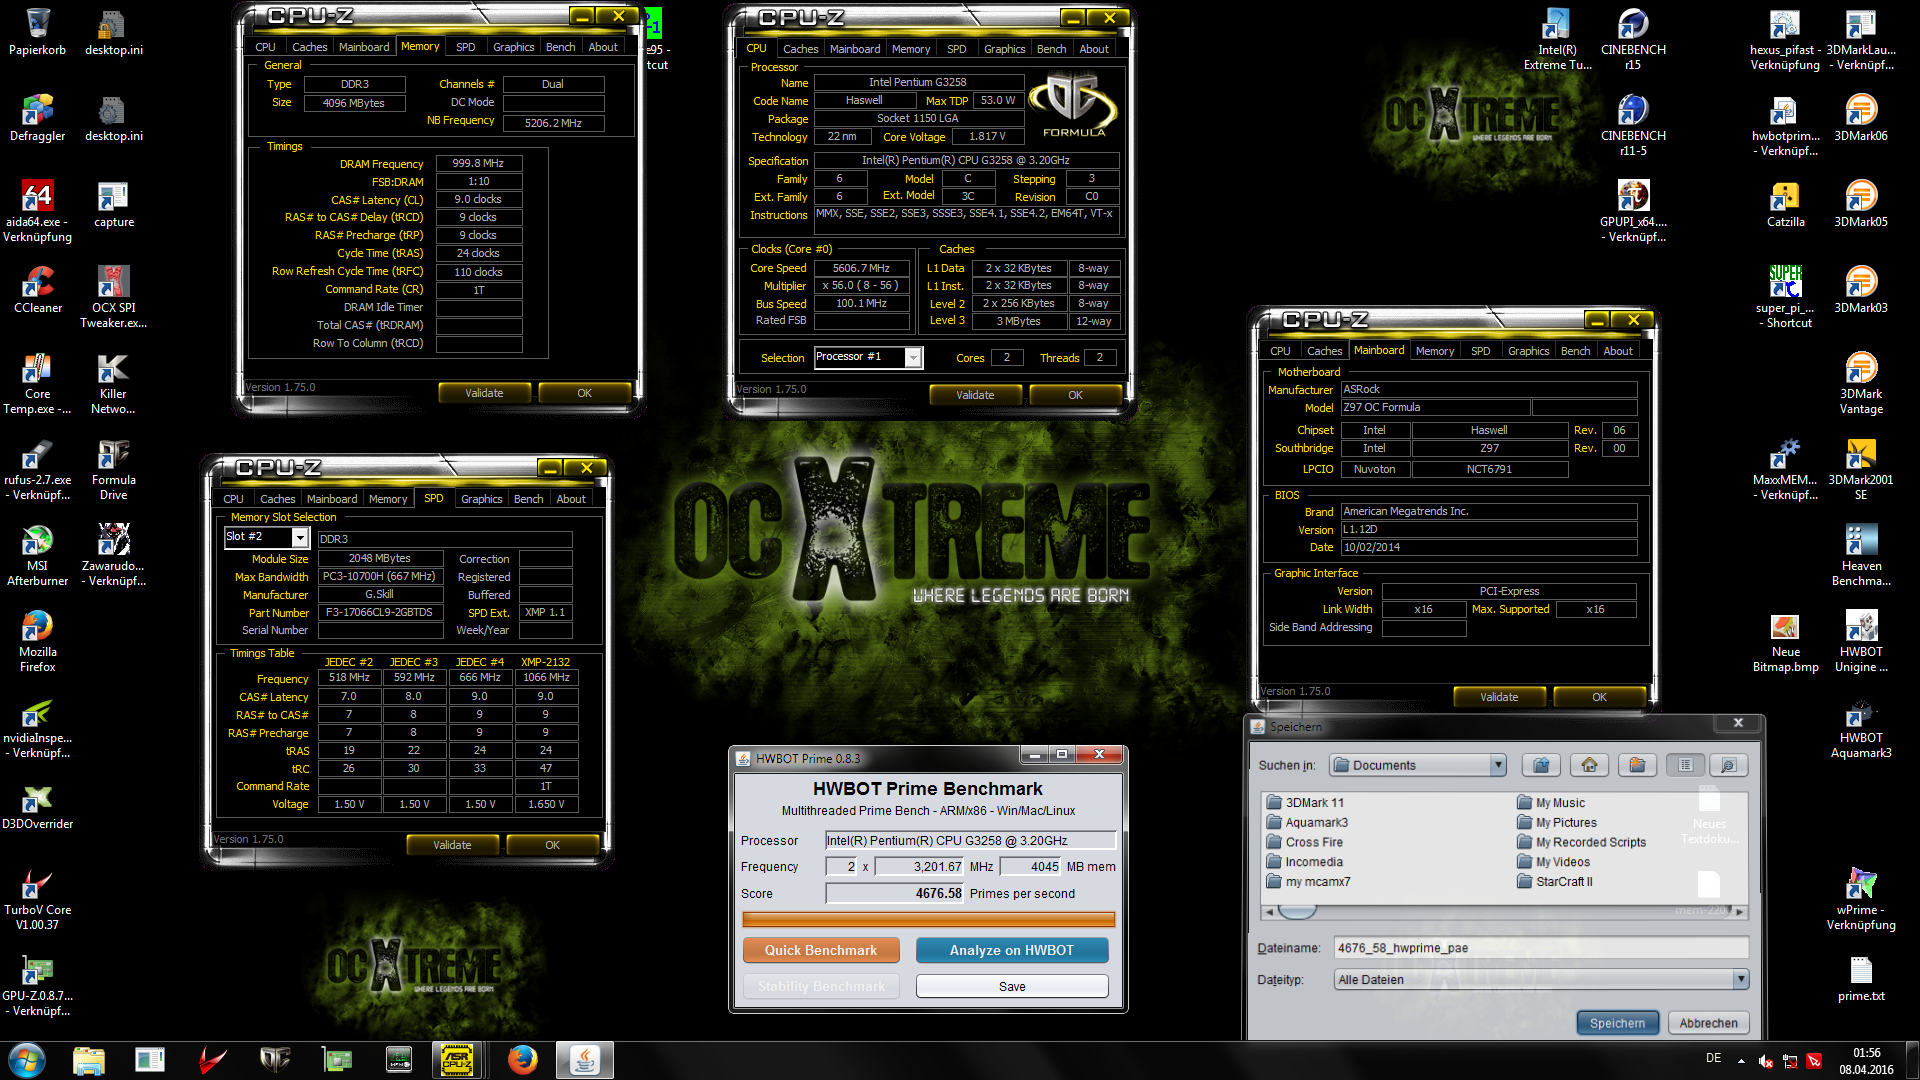Toggle details view in Speichern dialog

pos(1728,765)
